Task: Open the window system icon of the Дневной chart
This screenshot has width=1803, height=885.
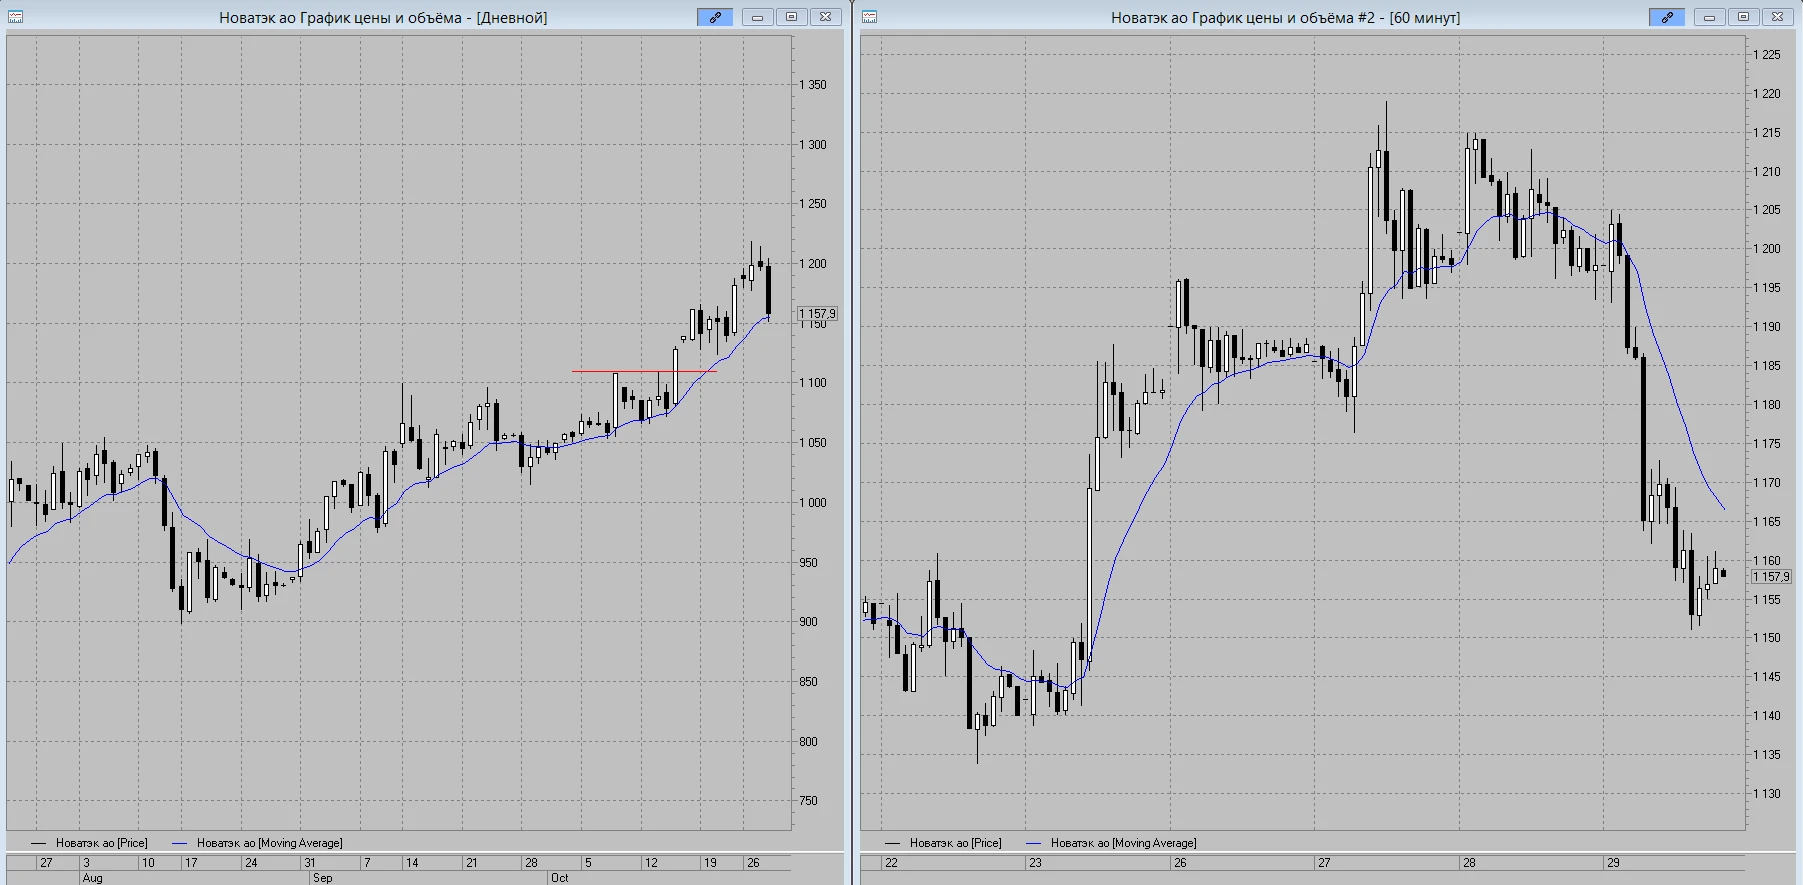Action: tap(16, 17)
